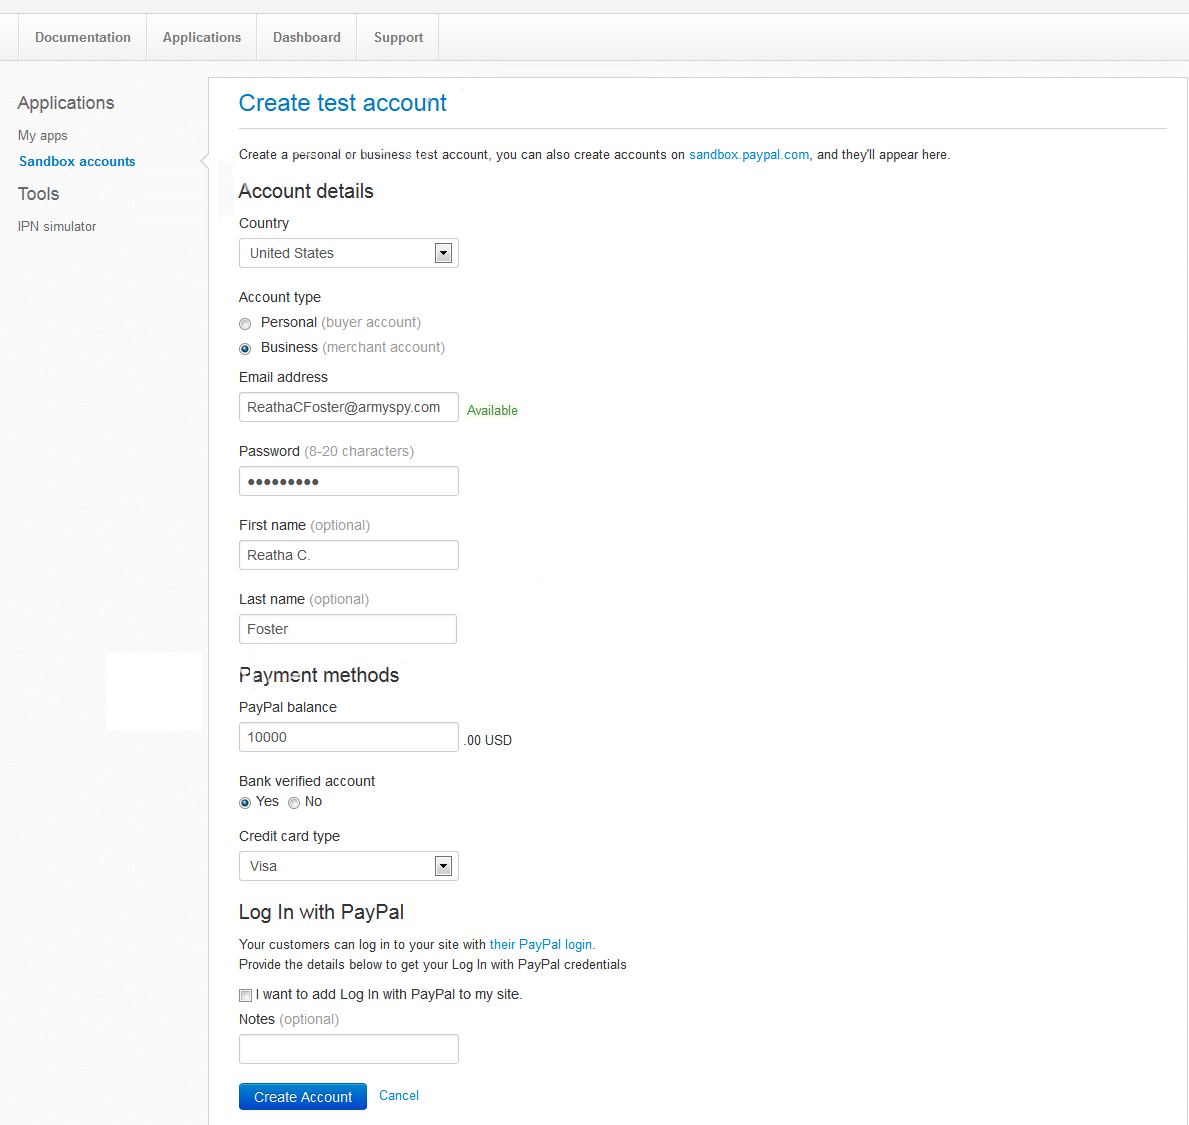Open My apps in the sidebar

(x=42, y=136)
